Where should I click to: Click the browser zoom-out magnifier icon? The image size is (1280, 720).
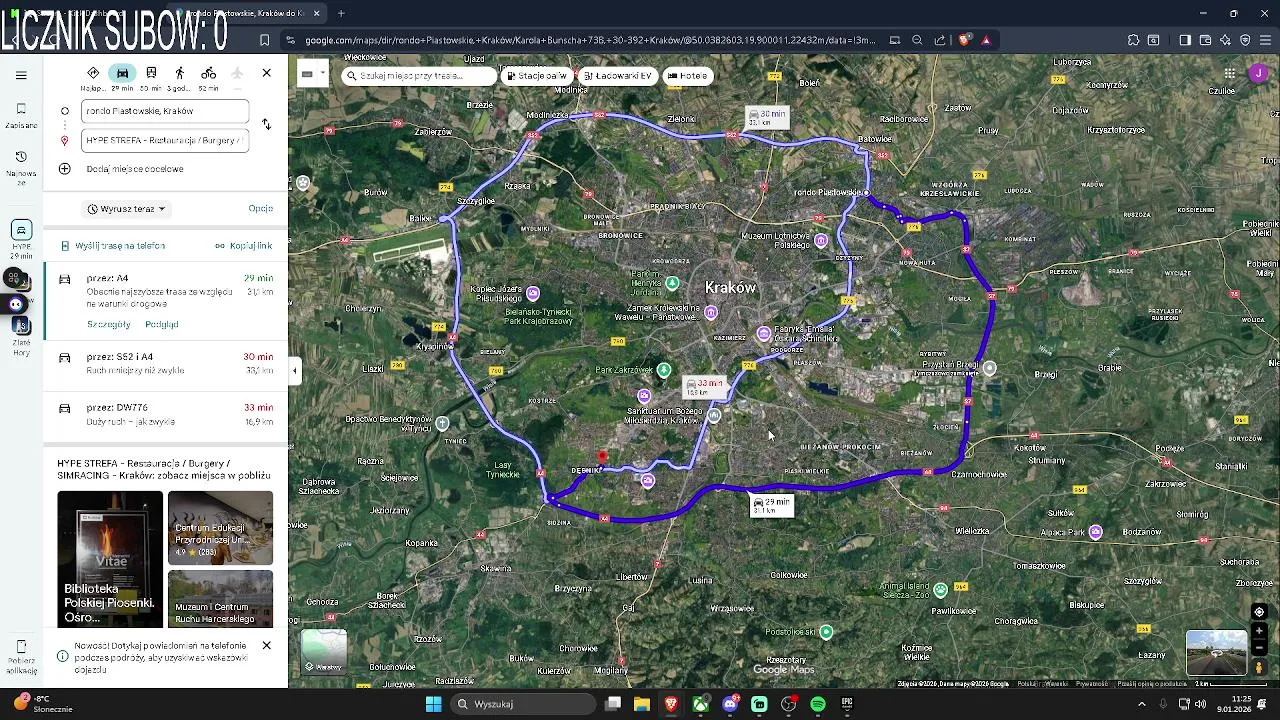point(917,40)
